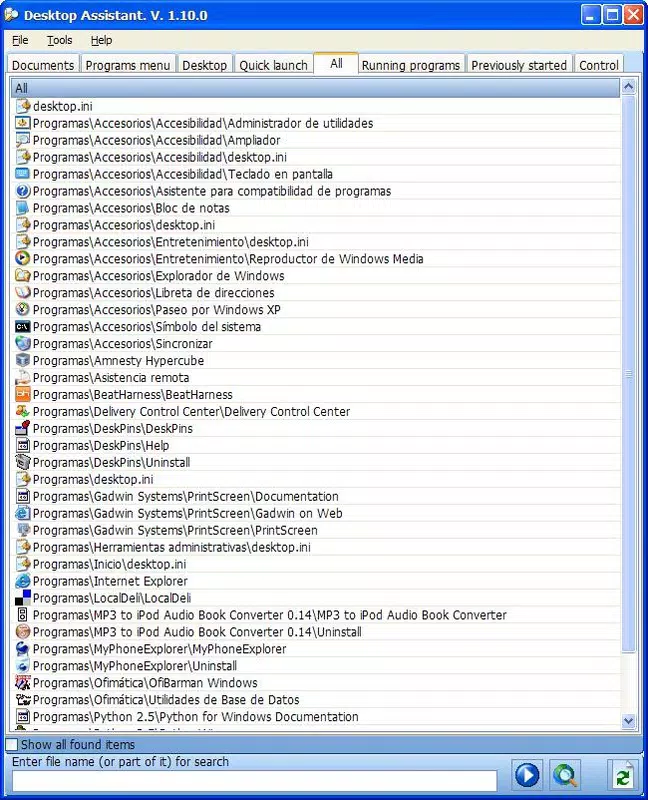Viewport: 648px width, 800px height.
Task: Select the top-level desktop.ini entry
Action: [317, 106]
